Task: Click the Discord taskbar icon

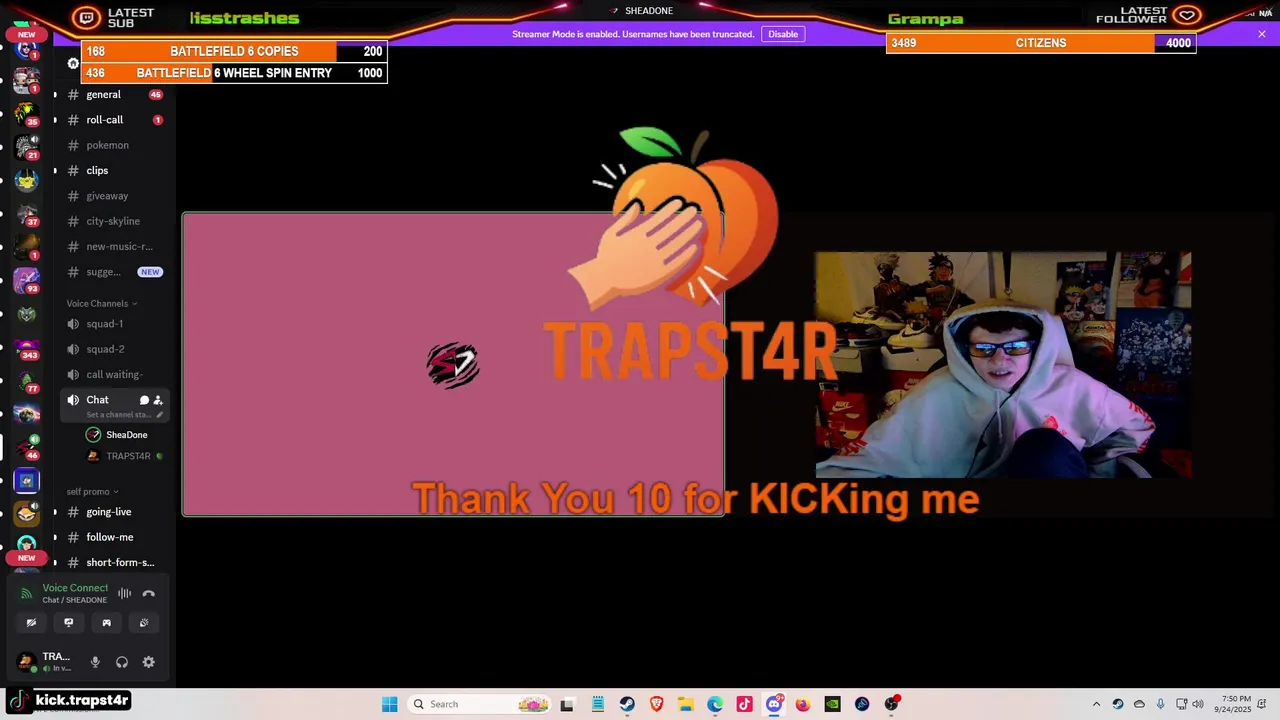Action: (773, 704)
